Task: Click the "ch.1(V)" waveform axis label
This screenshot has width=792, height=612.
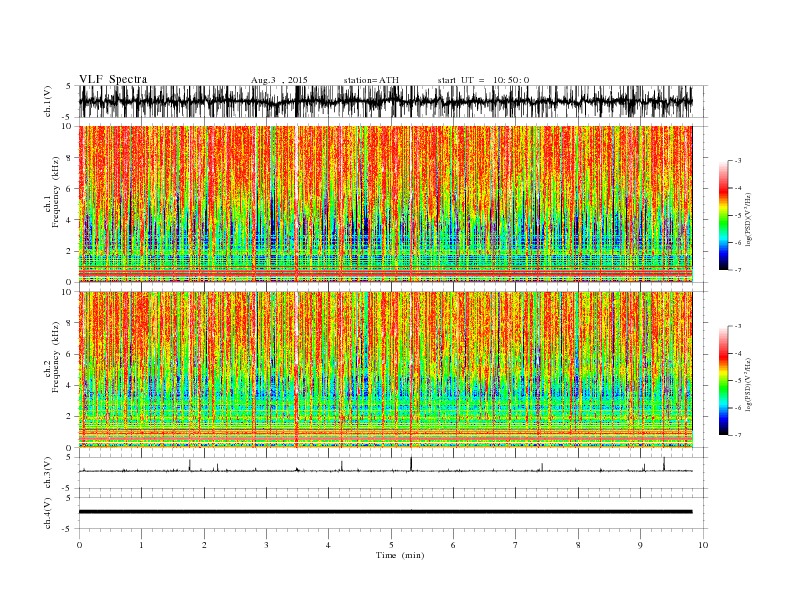Action: (x=47, y=101)
